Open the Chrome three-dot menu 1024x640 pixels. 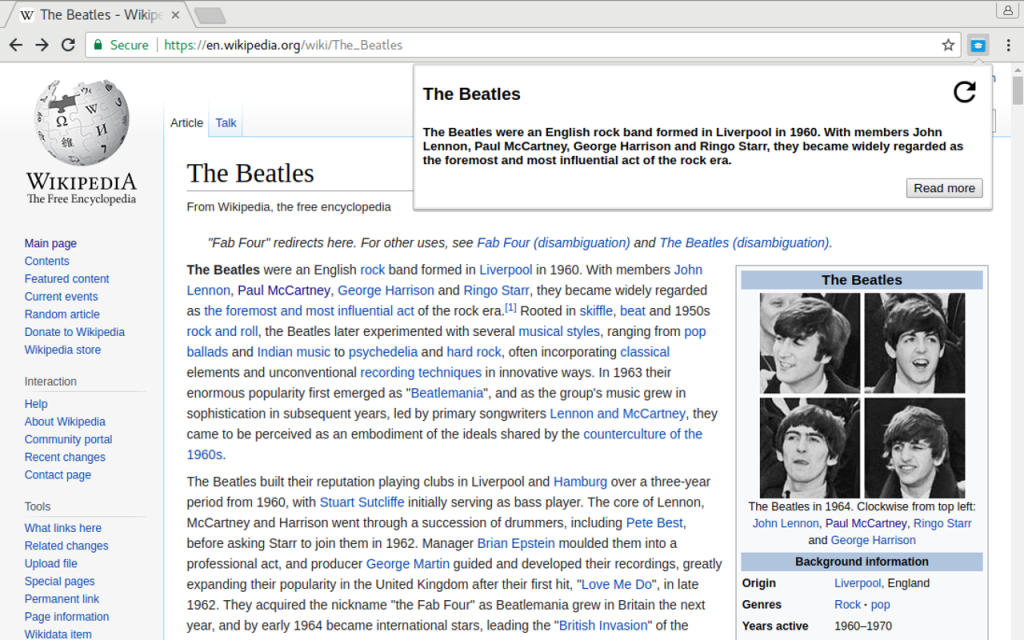click(x=1008, y=45)
